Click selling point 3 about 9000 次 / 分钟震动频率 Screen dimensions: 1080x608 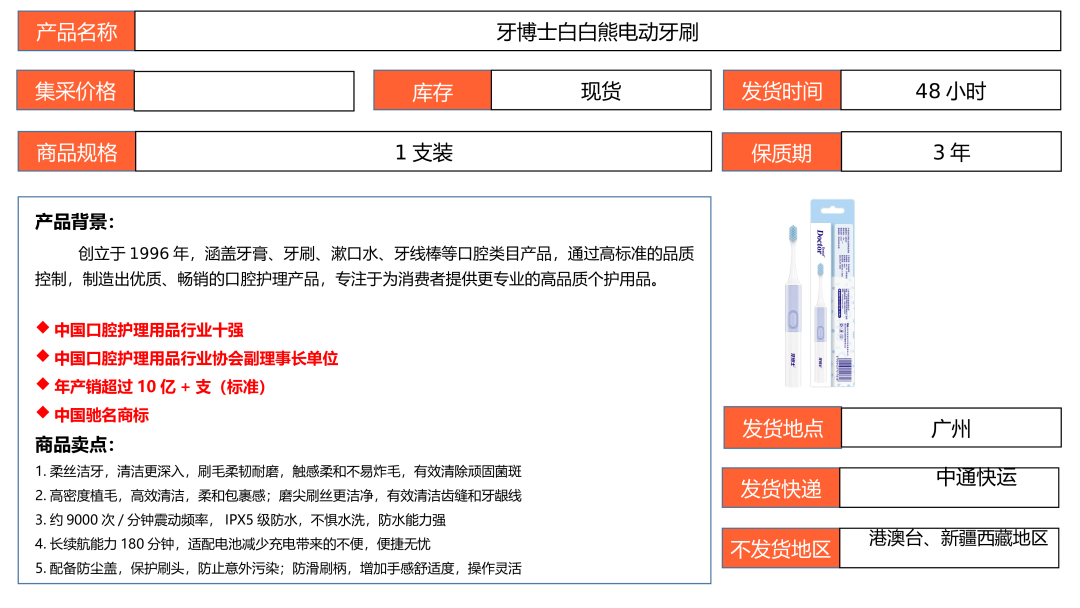[x=240, y=519]
